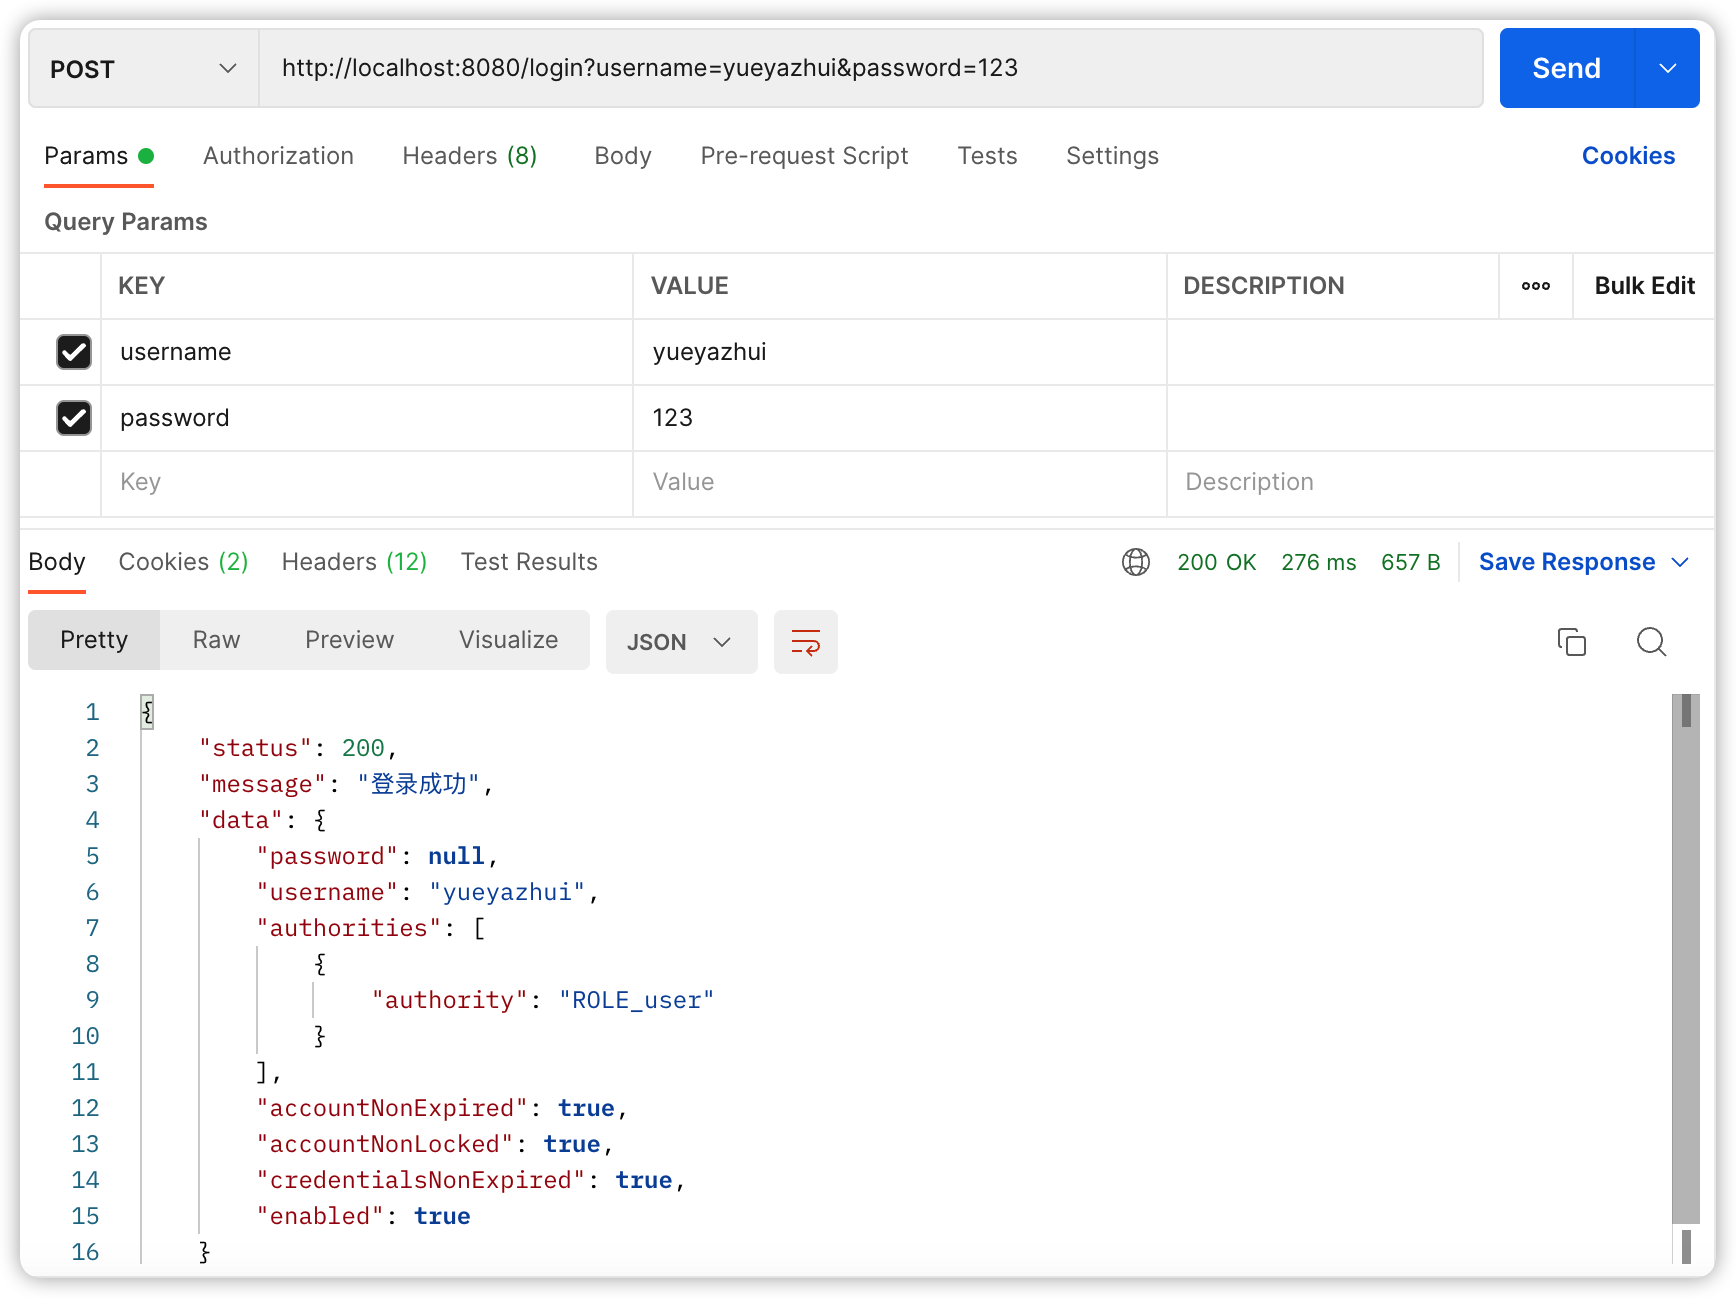Open the Cookies link
The height and width of the screenshot is (1298, 1736).
(x=1628, y=156)
